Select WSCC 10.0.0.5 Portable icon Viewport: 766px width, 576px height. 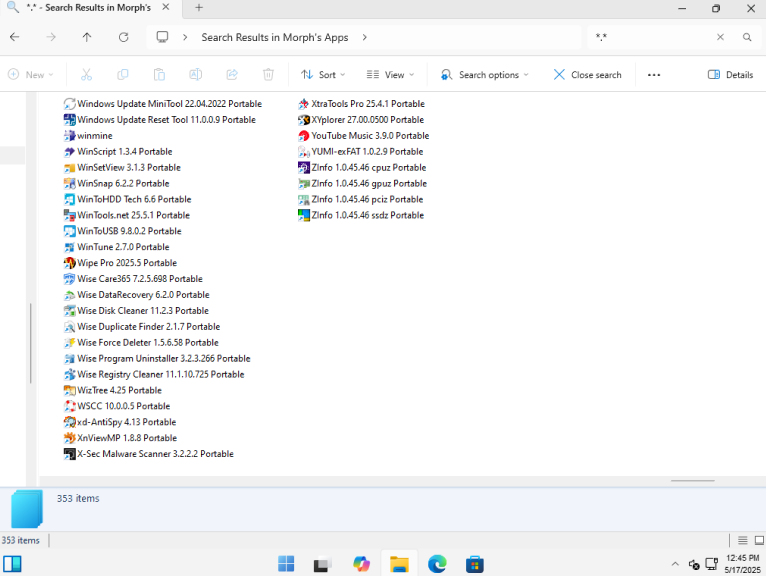69,406
